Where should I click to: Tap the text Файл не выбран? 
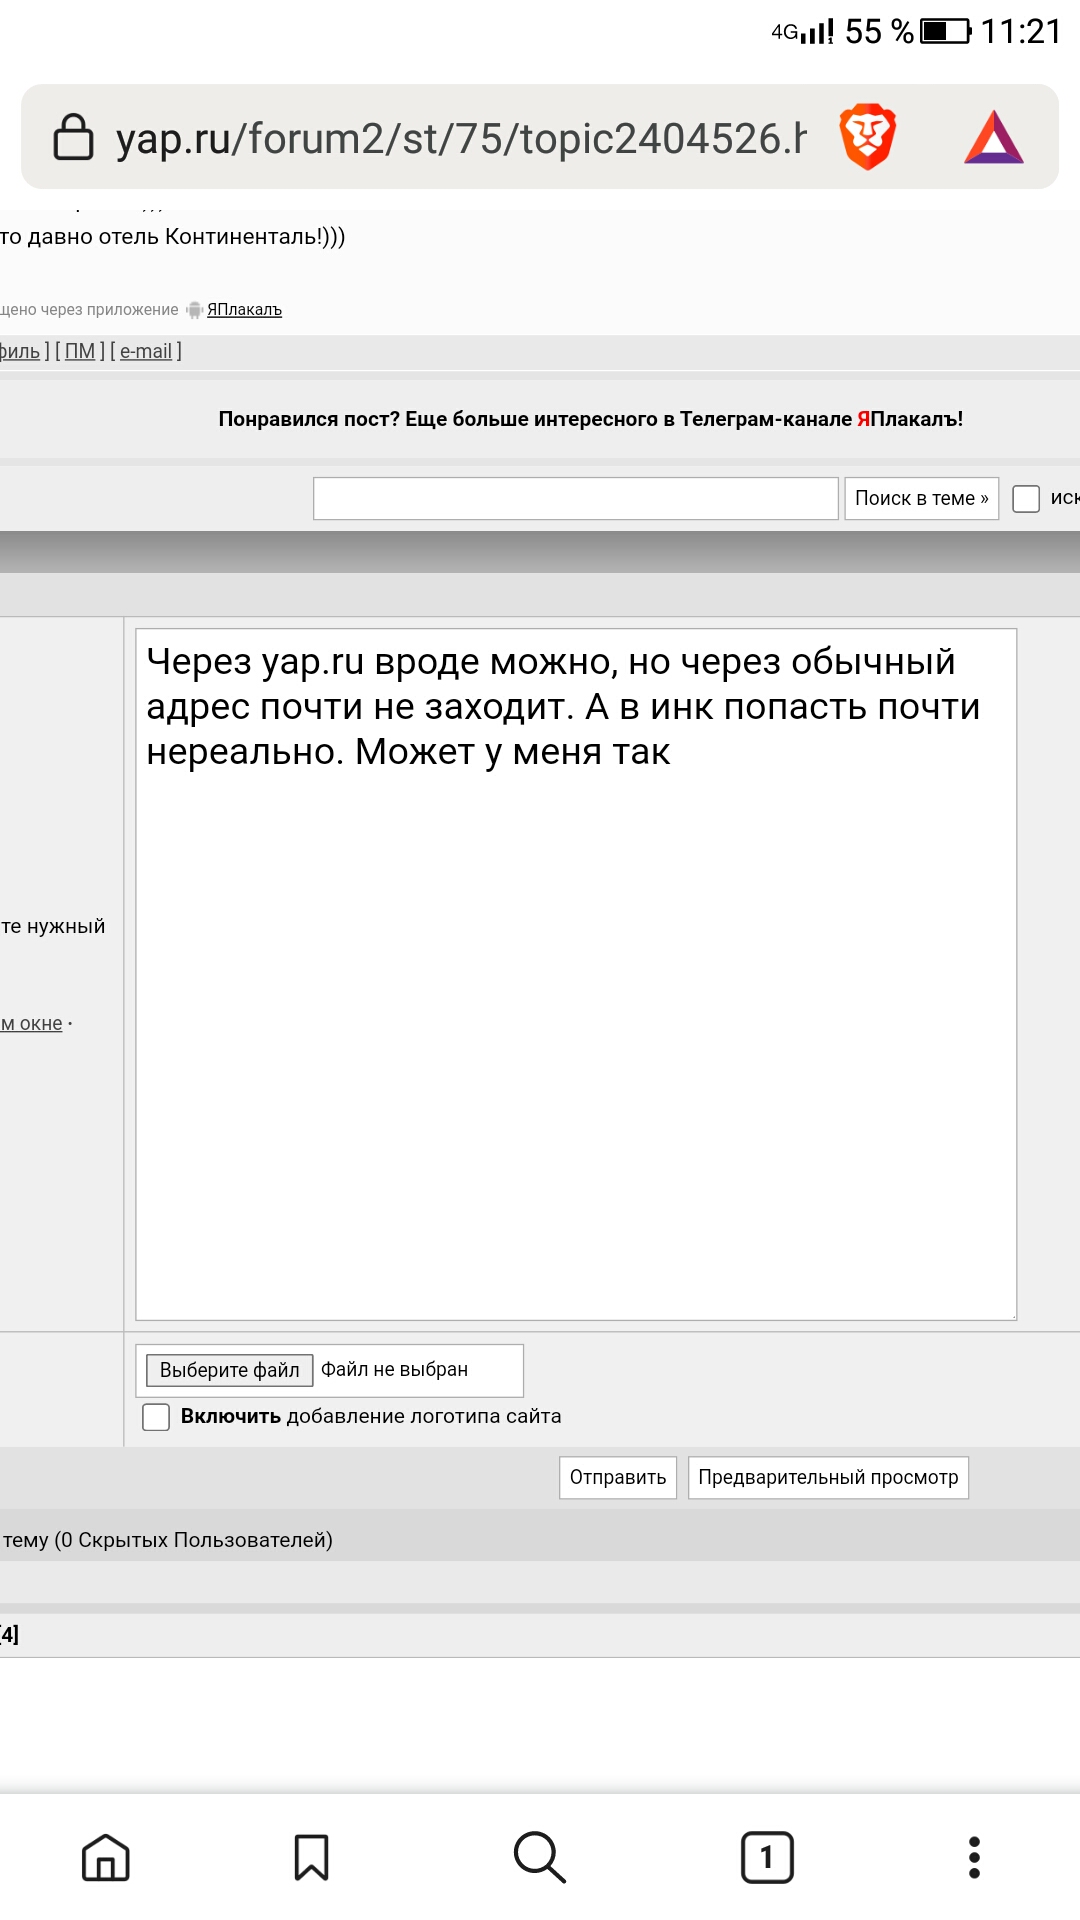[x=394, y=1369]
